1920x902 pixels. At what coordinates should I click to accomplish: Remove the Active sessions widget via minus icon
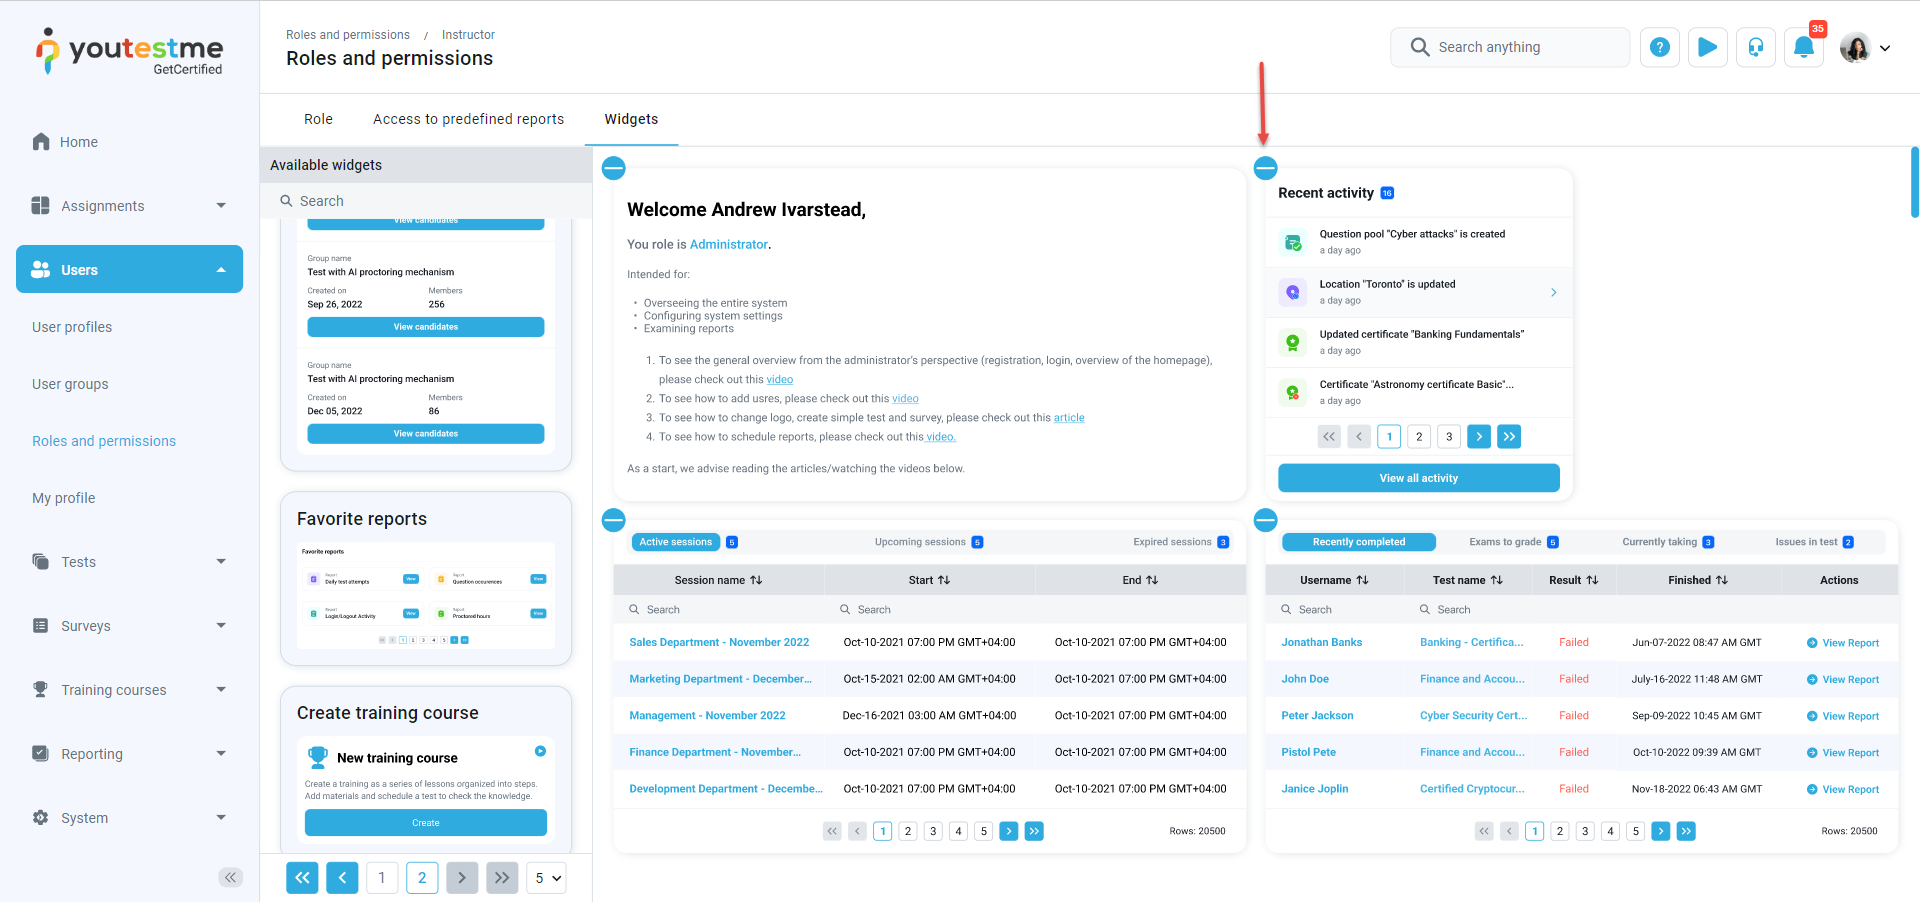614,520
